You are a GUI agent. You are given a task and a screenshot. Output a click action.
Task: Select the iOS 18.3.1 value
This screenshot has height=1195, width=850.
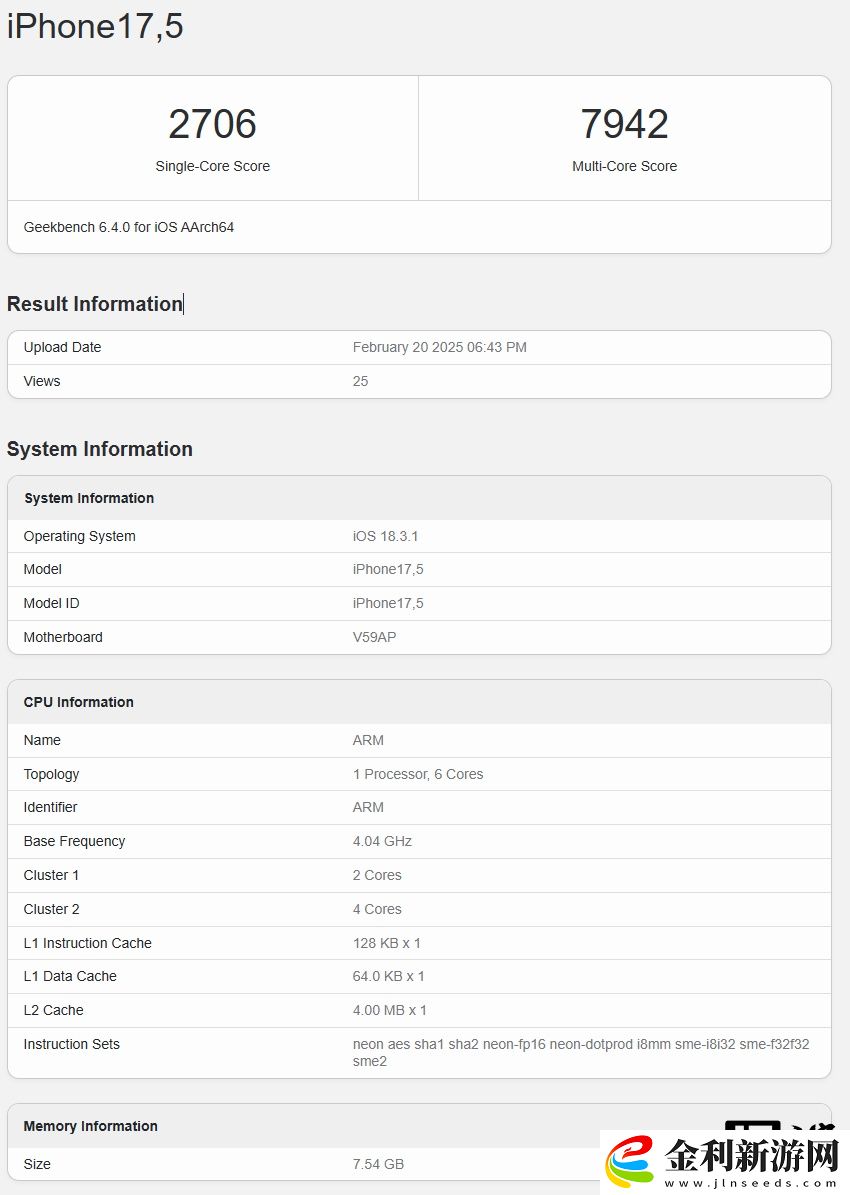click(x=386, y=537)
